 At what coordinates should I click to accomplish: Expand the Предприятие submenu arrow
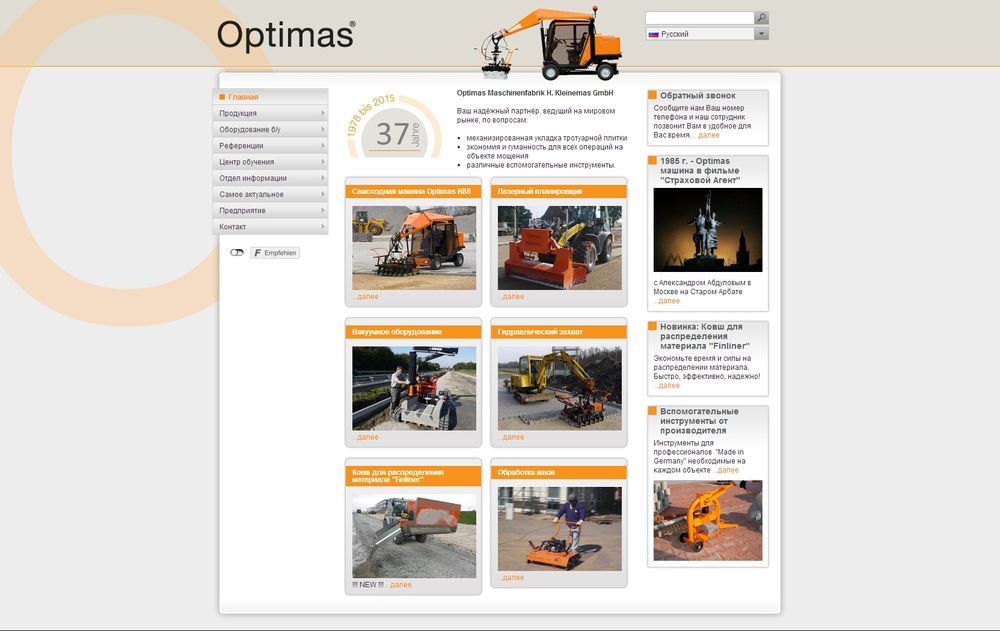tap(323, 211)
